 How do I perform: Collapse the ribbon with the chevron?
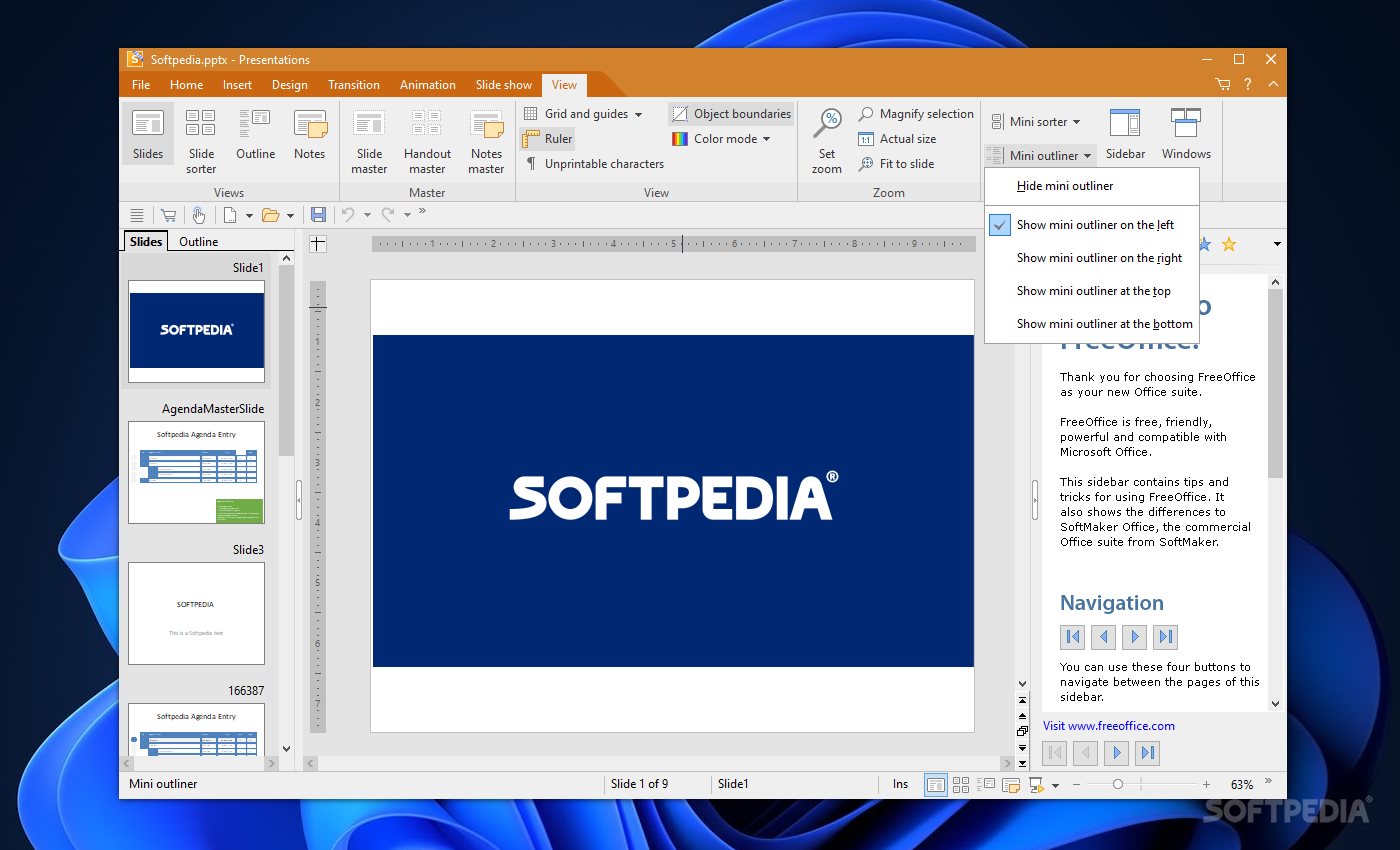pos(1273,85)
